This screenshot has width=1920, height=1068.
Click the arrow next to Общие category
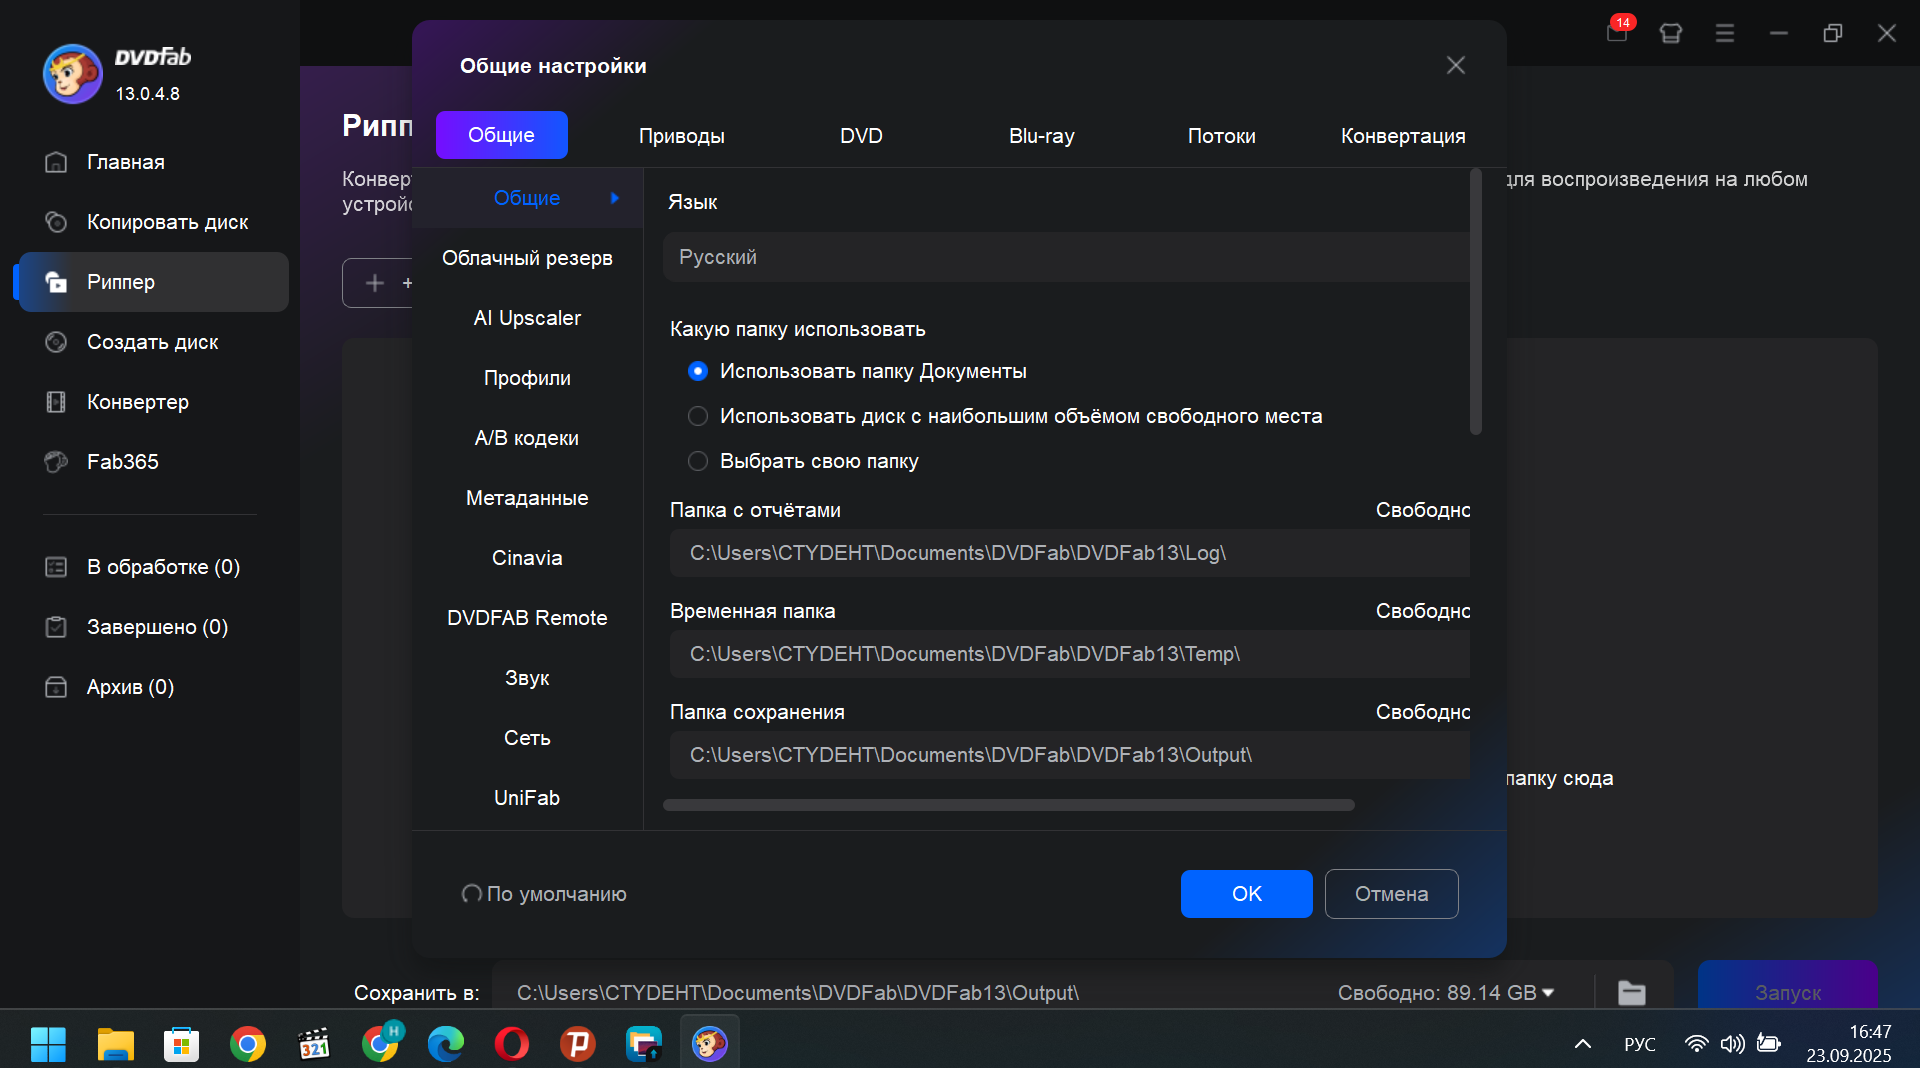click(x=614, y=198)
